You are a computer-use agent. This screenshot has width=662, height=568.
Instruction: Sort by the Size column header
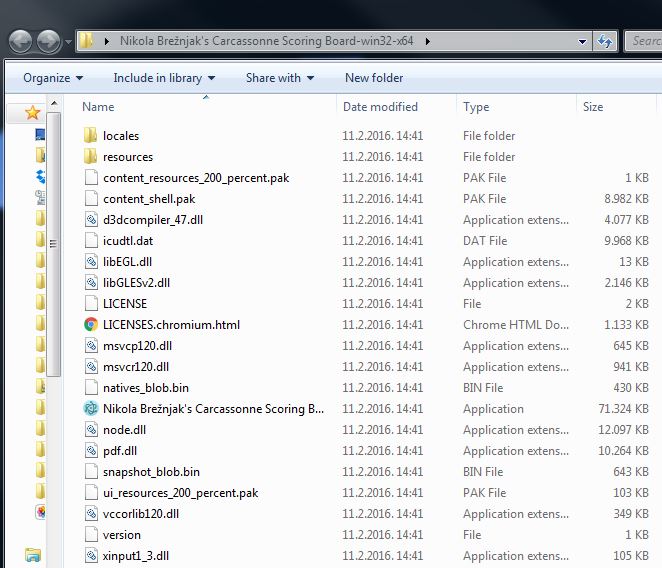[593, 107]
